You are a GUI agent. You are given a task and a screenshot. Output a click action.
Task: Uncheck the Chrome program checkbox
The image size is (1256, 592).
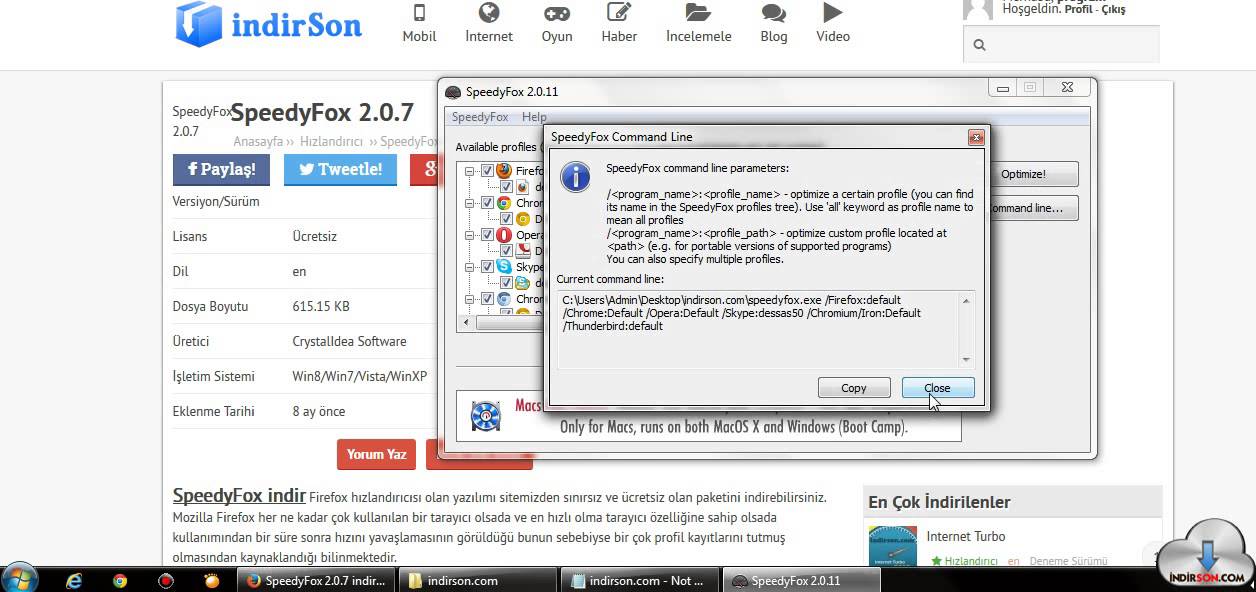coord(487,203)
